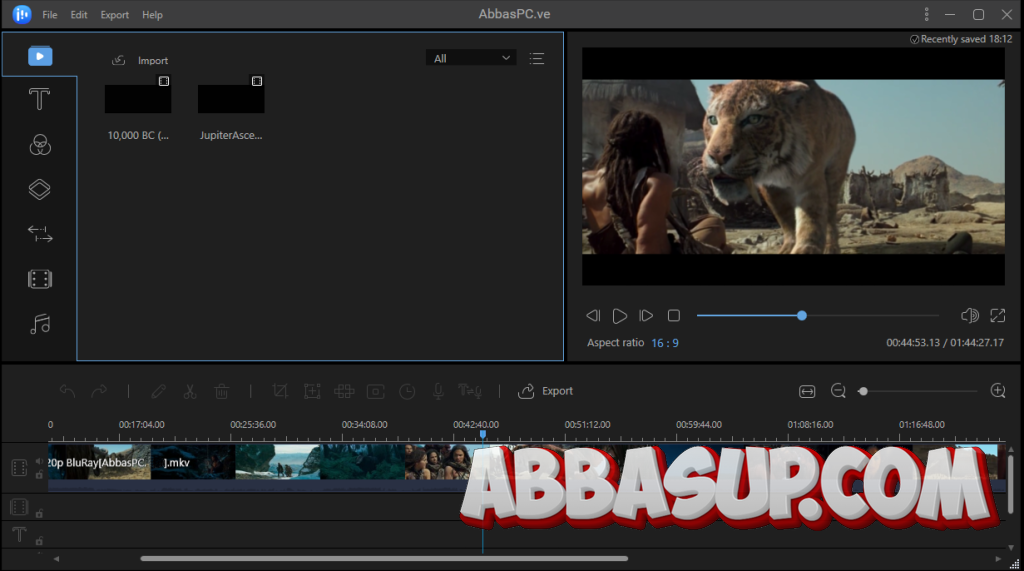The image size is (1024, 571).
Task: Click the text track T icon
Action: (20, 535)
